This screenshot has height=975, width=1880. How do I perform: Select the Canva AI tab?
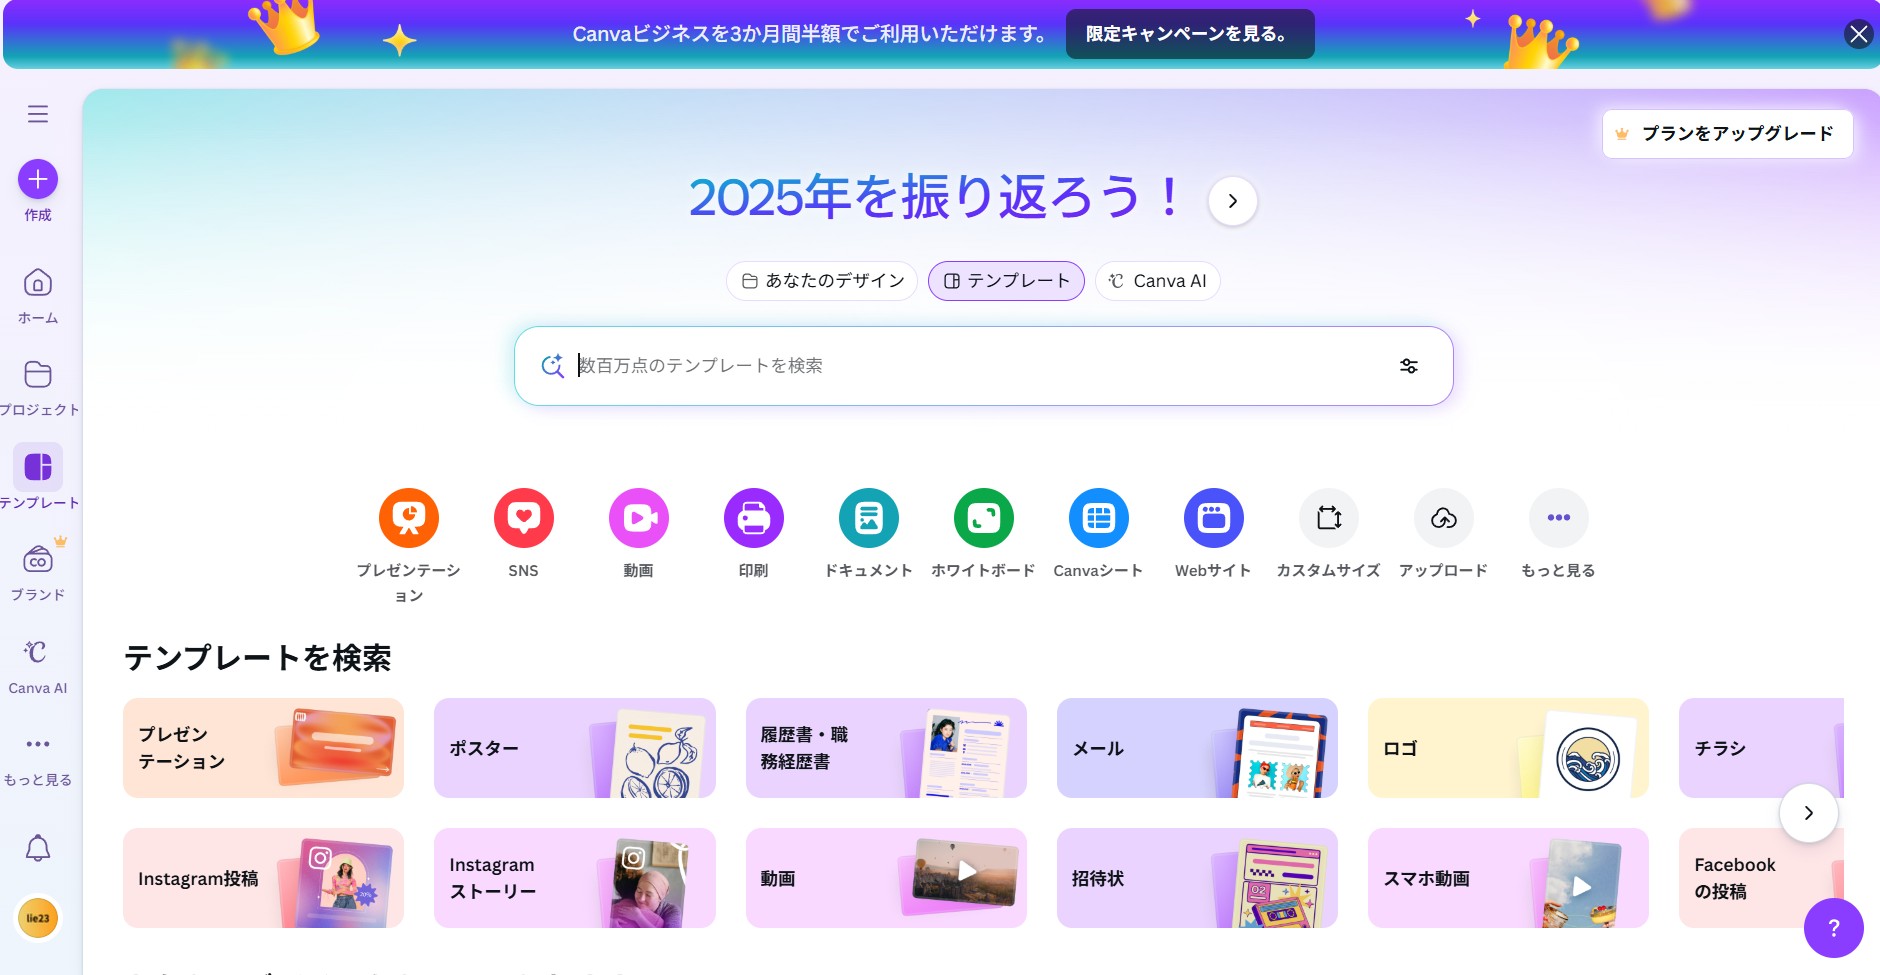1157,281
